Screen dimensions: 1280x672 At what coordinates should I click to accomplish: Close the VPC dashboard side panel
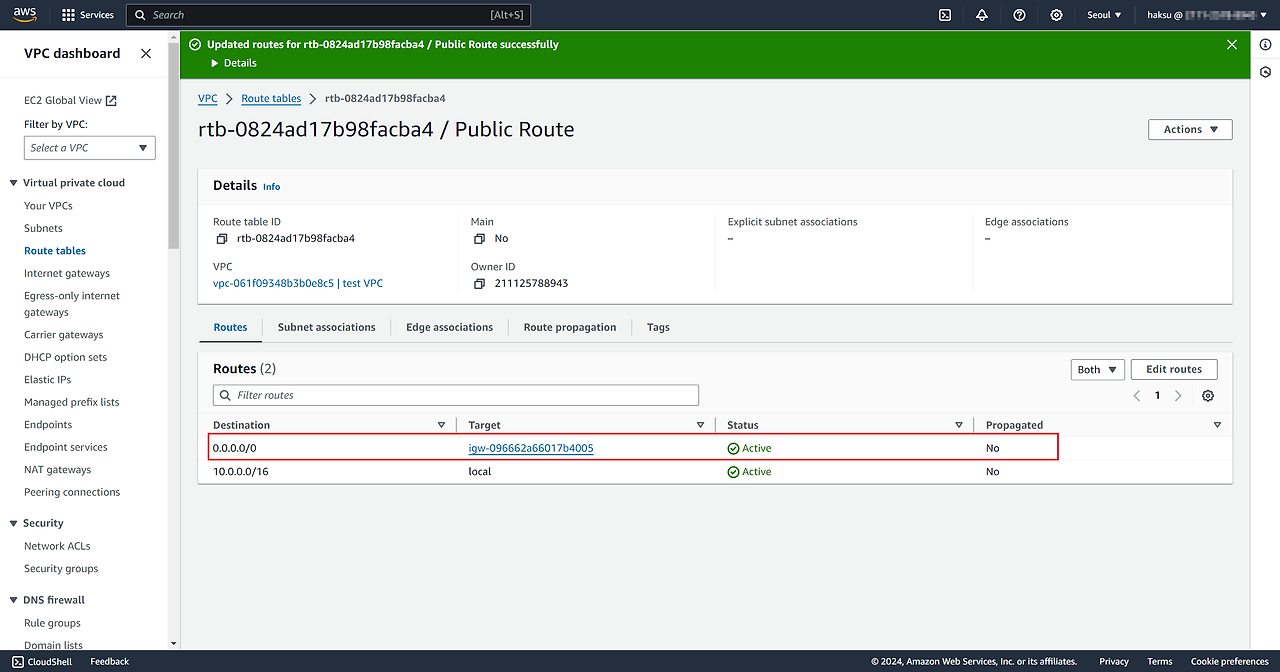146,54
